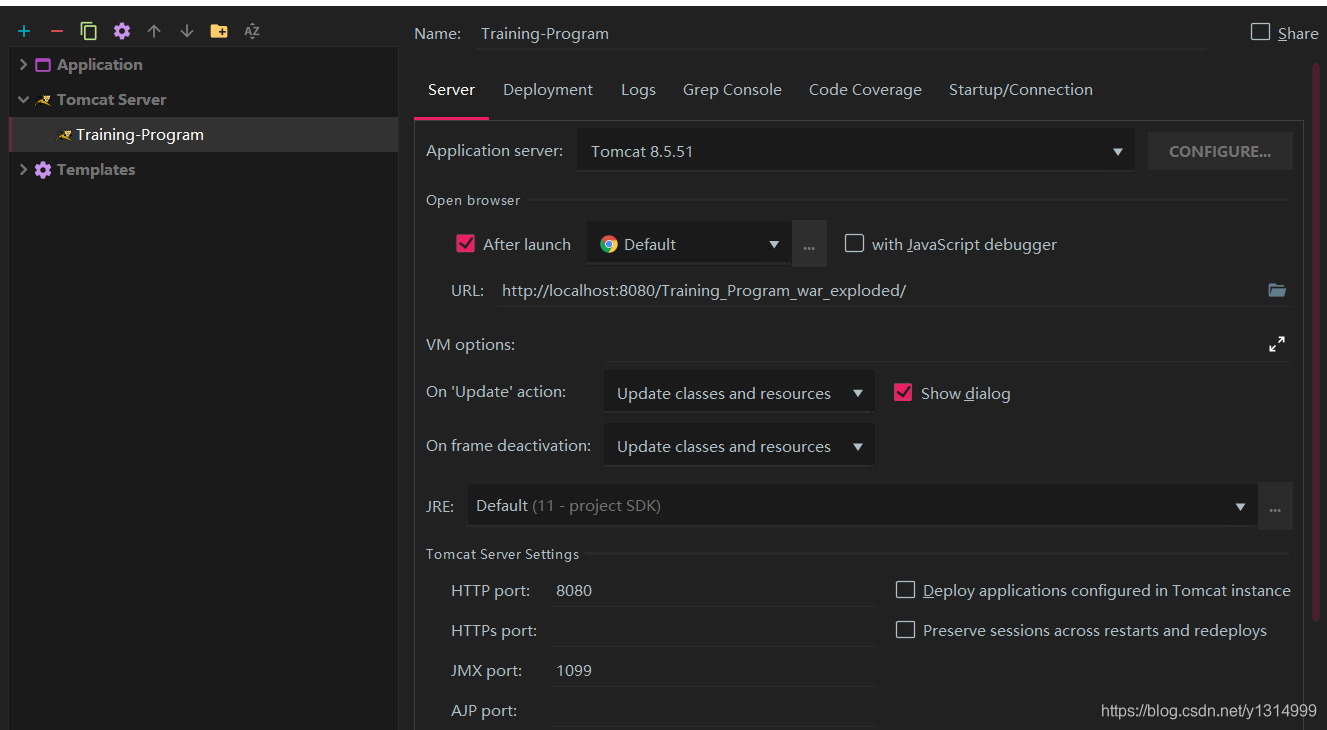
Task: Enable with JavaScript debugger
Action: click(854, 243)
